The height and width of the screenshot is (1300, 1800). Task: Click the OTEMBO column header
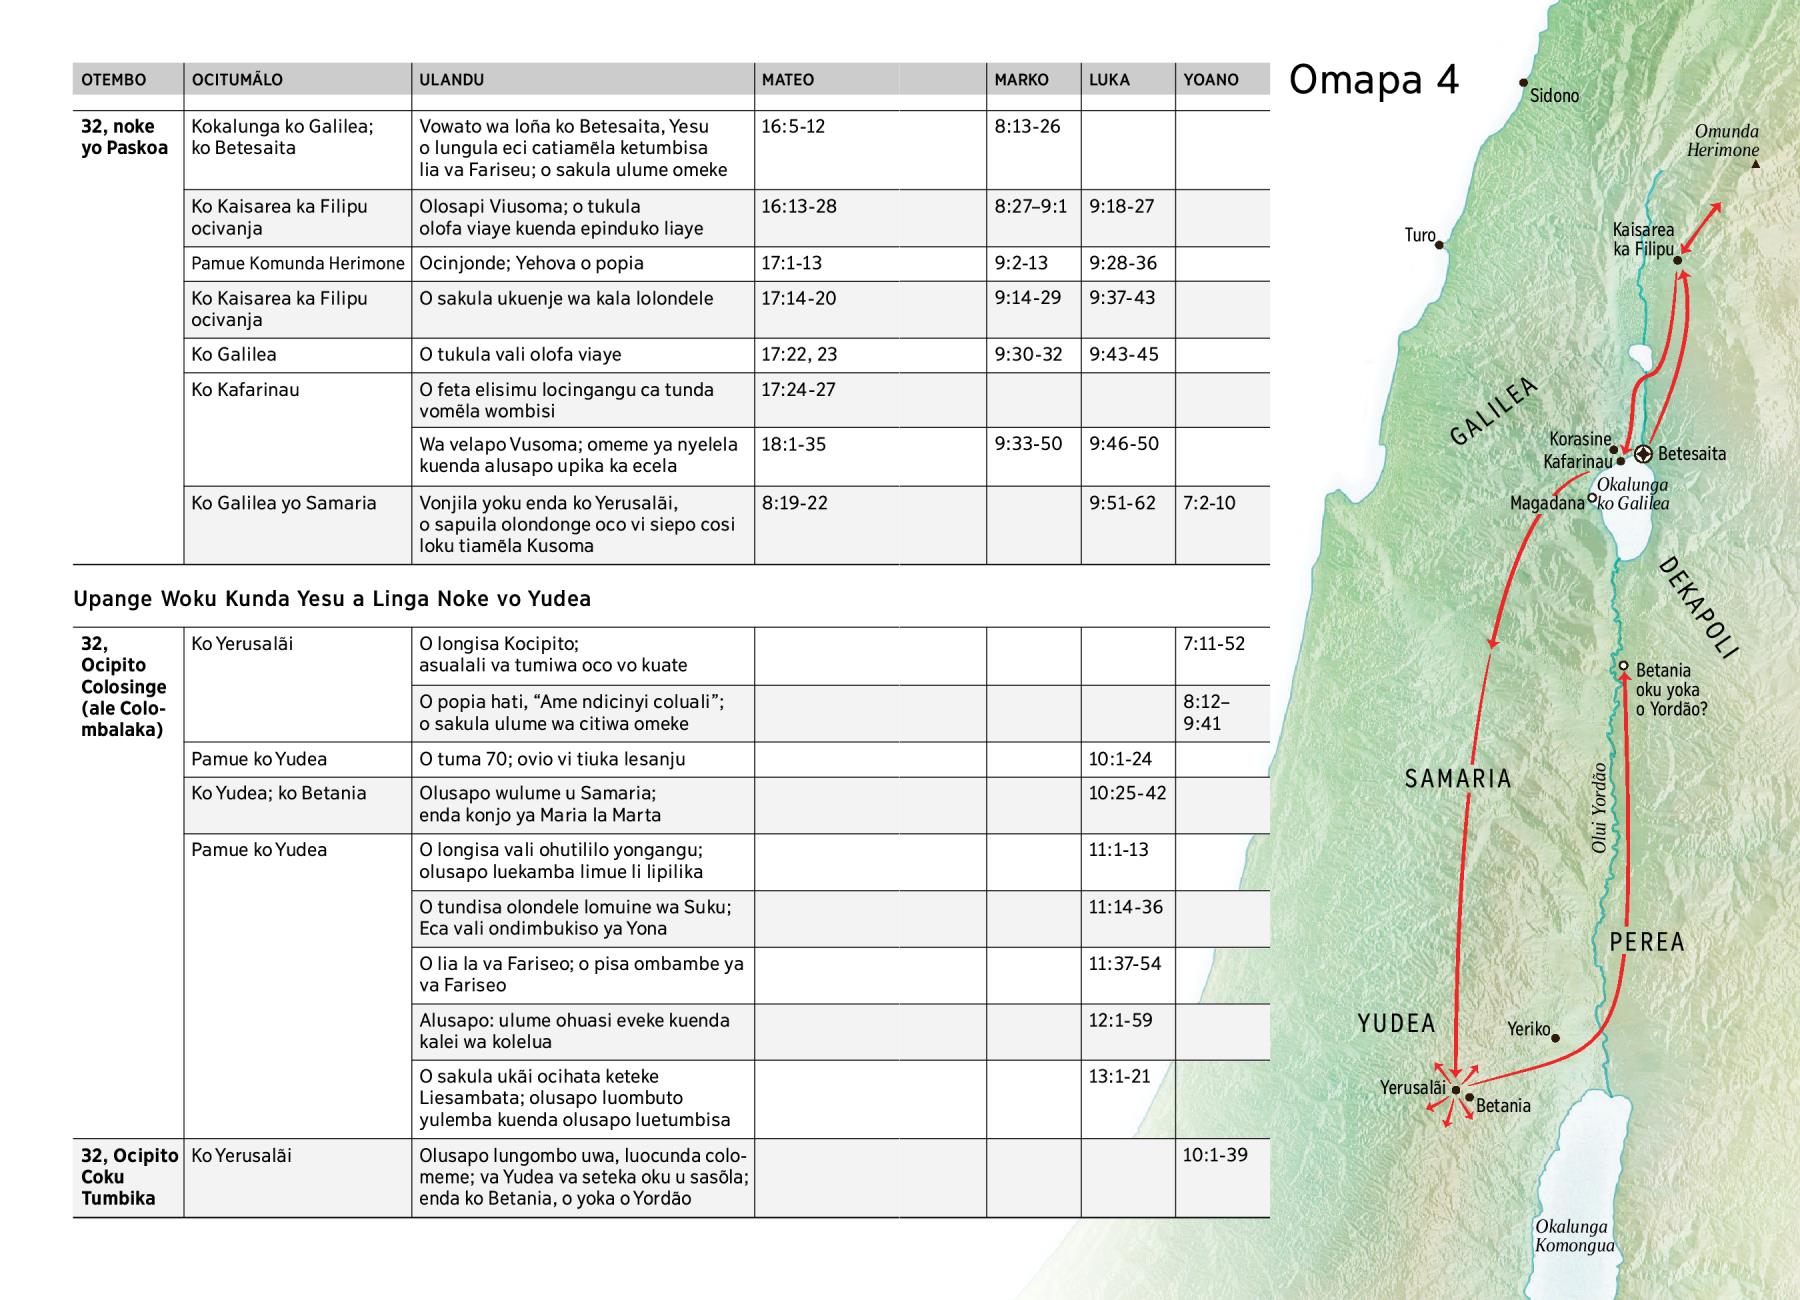113,80
